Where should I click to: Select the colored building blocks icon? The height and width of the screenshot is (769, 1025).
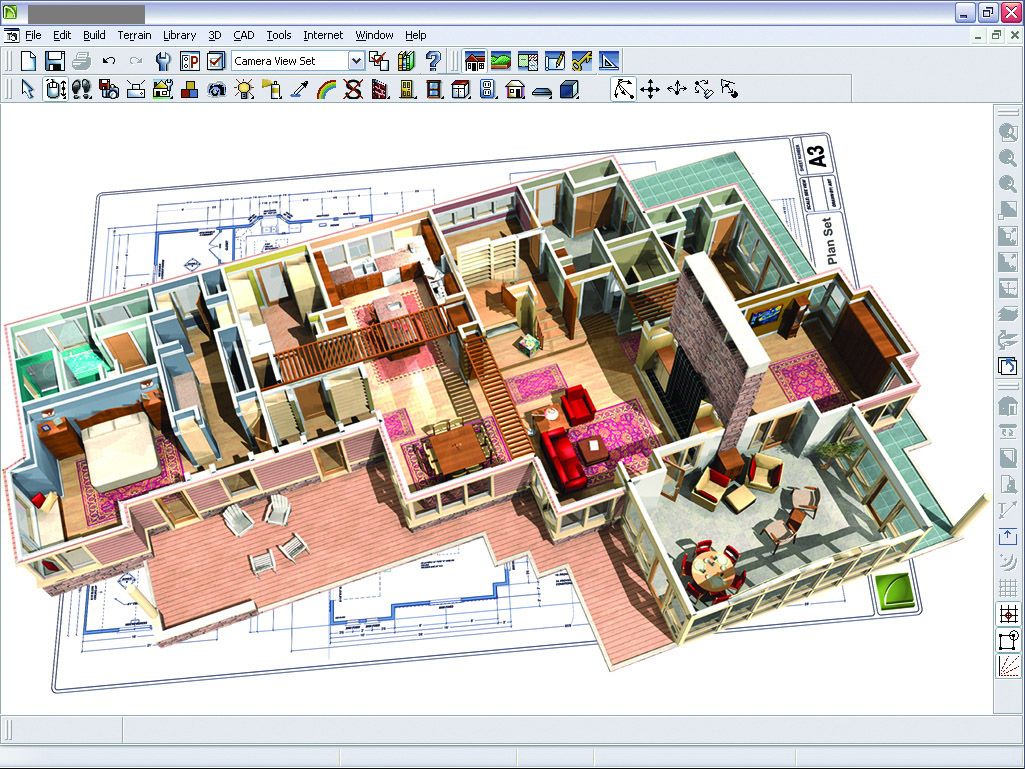(190, 89)
